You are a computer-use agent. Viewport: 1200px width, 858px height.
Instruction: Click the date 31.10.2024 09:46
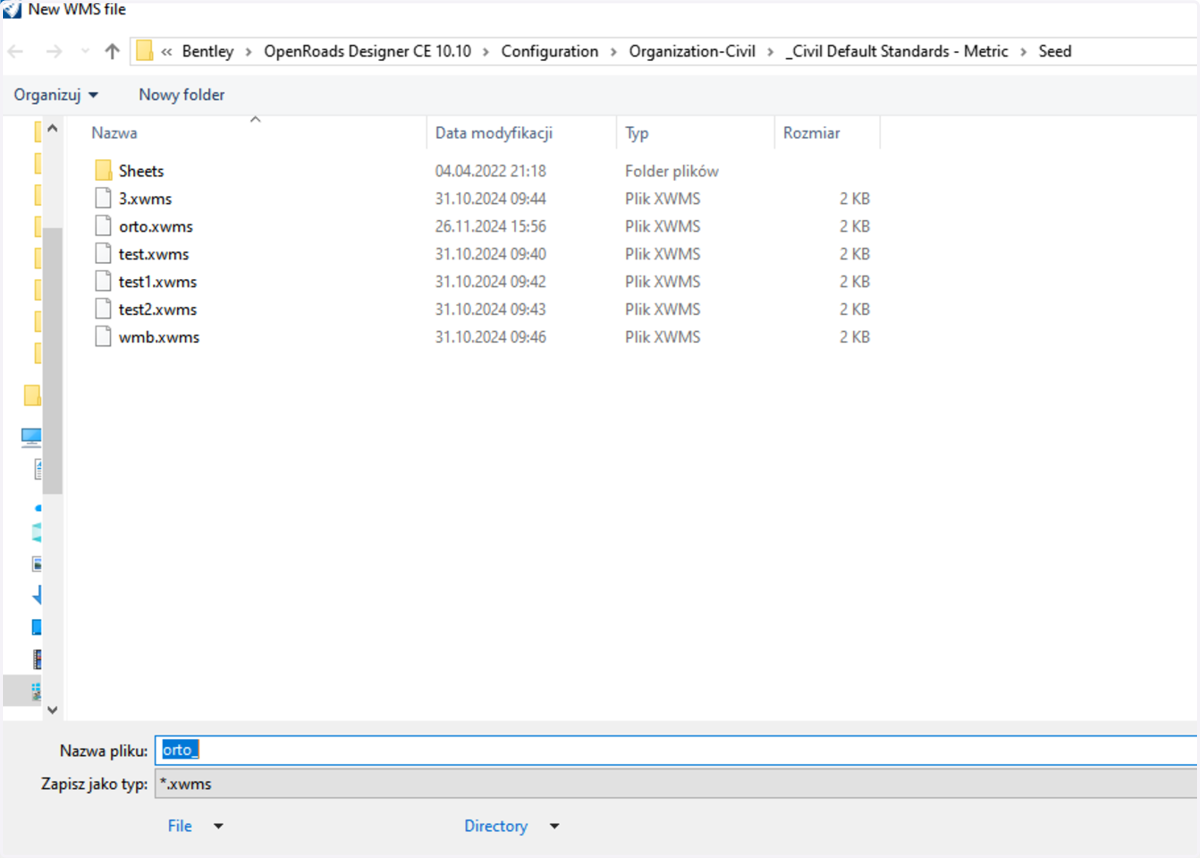[491, 337]
